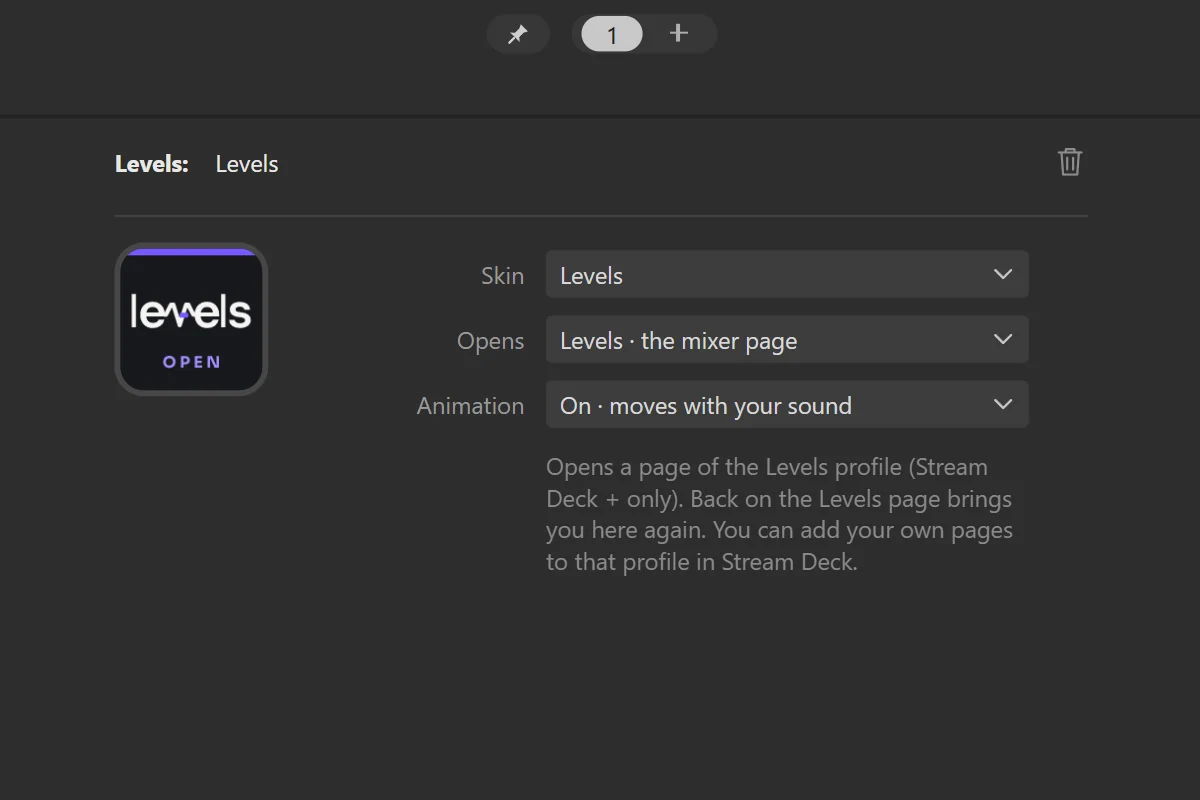Select page 1 tab
The image size is (1200, 800).
click(612, 35)
